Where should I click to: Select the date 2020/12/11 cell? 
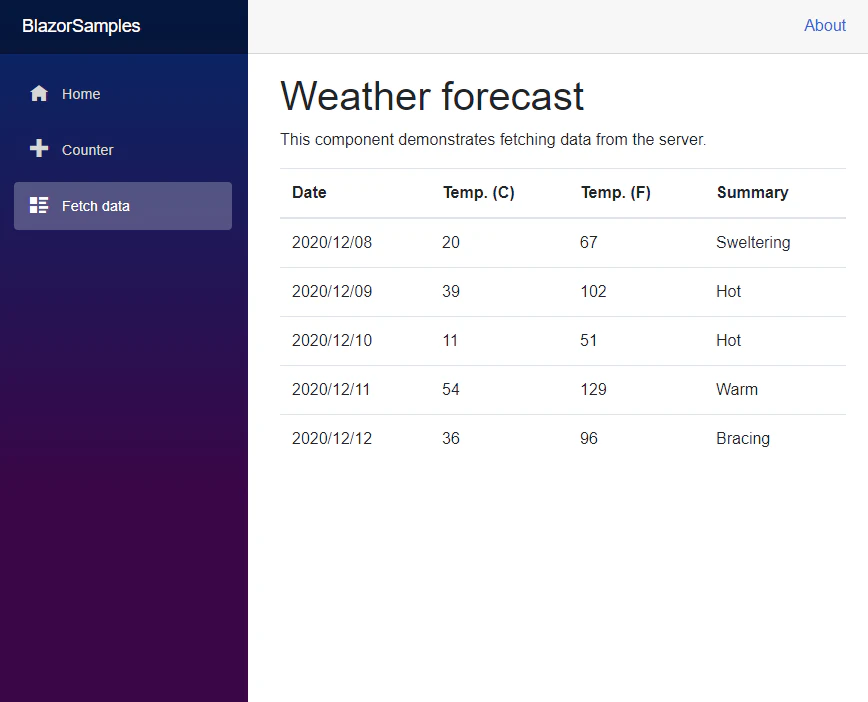(x=331, y=390)
